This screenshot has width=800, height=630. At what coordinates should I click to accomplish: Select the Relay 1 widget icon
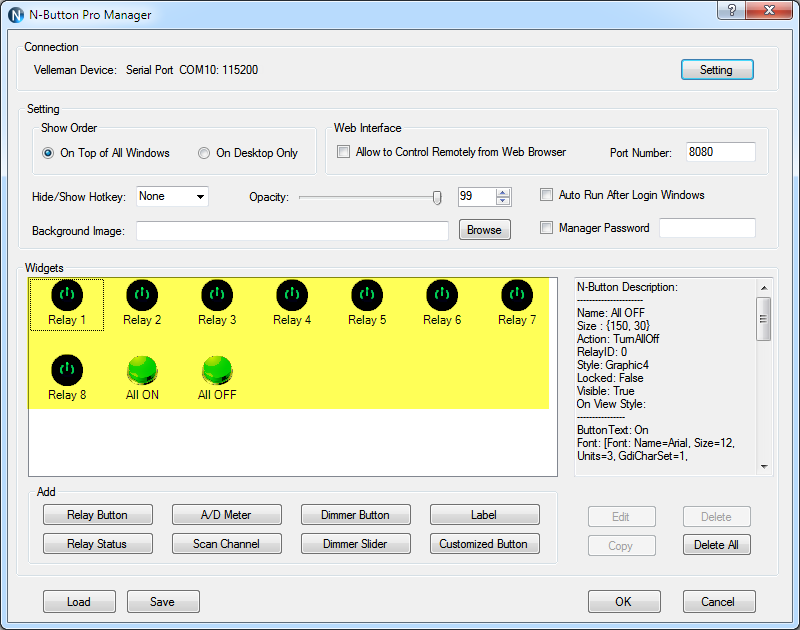pos(67,295)
